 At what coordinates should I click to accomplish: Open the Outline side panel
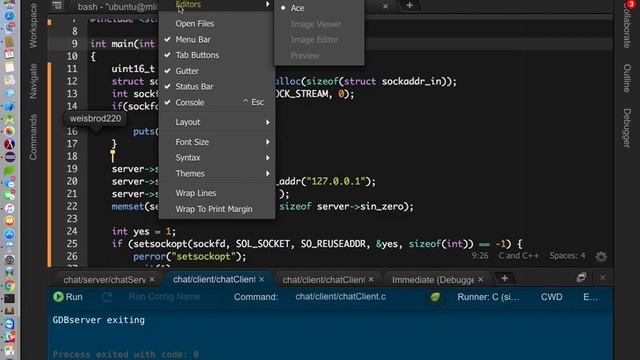[627, 78]
